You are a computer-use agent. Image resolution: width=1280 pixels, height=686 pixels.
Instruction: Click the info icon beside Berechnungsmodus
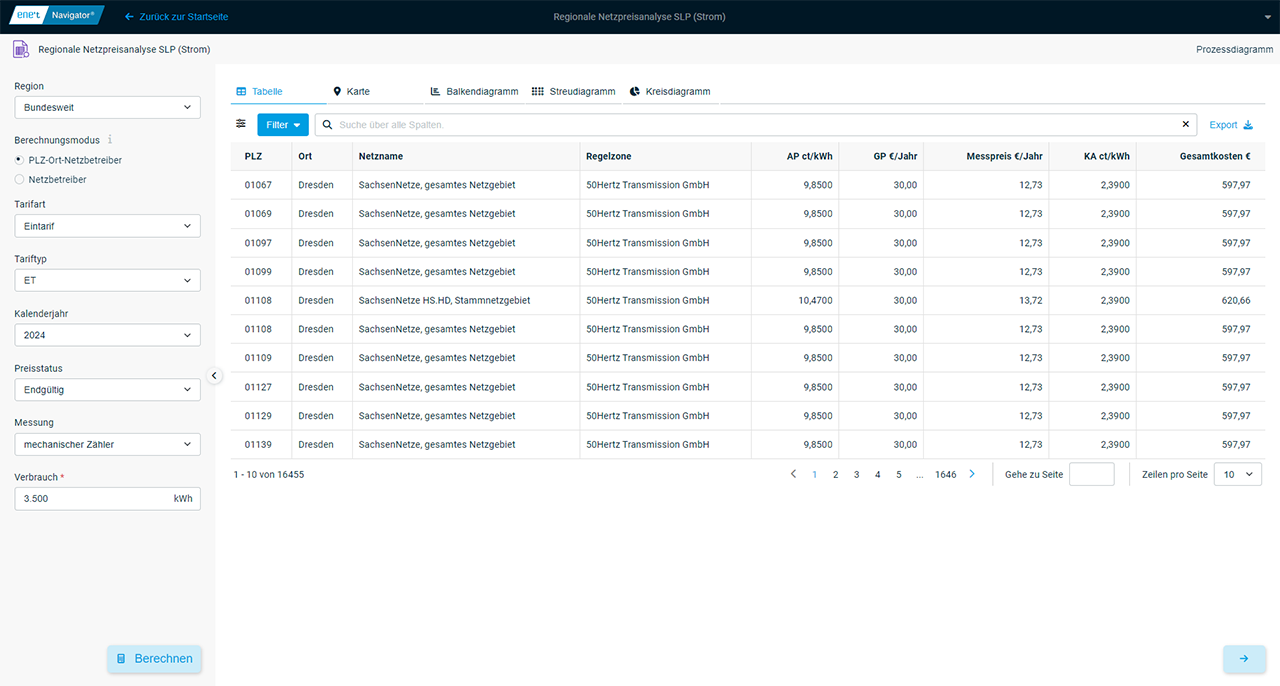tap(110, 140)
